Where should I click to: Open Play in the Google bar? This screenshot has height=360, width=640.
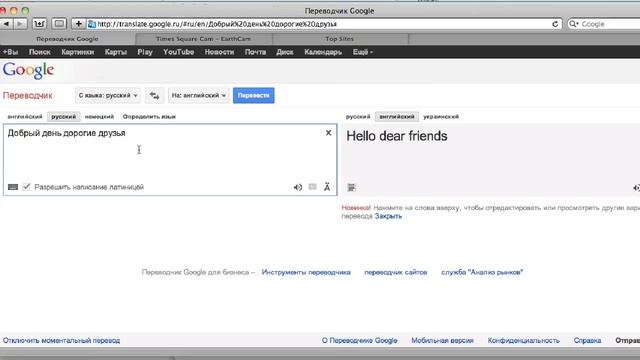pyautogui.click(x=145, y=52)
